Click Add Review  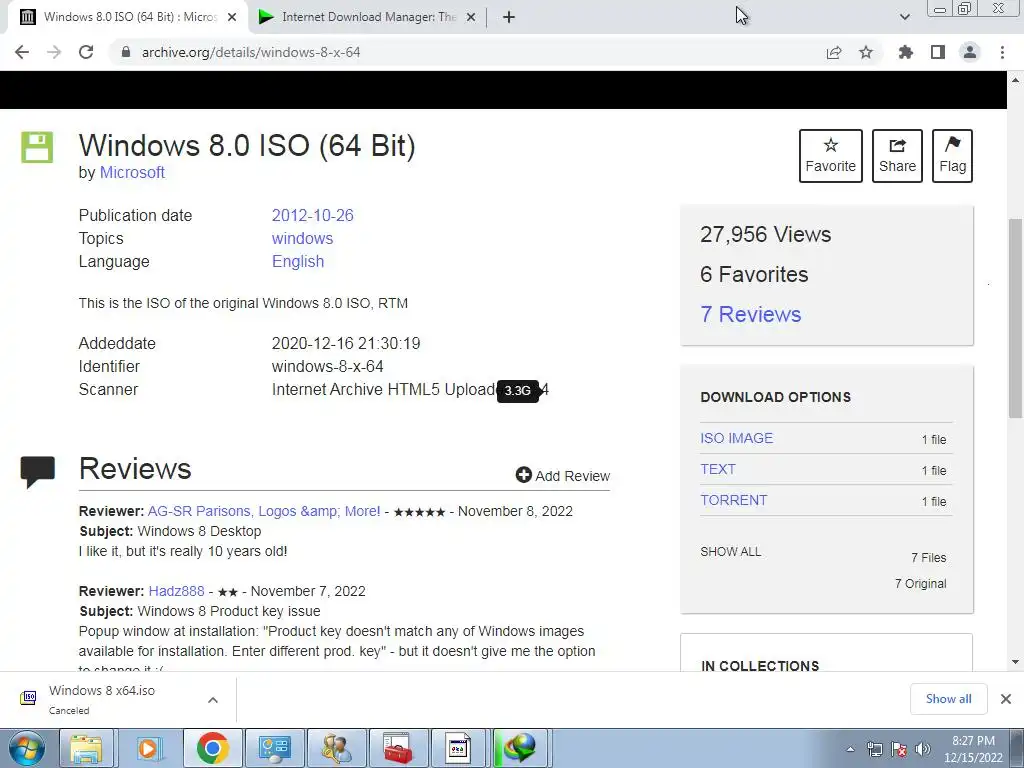click(x=563, y=475)
